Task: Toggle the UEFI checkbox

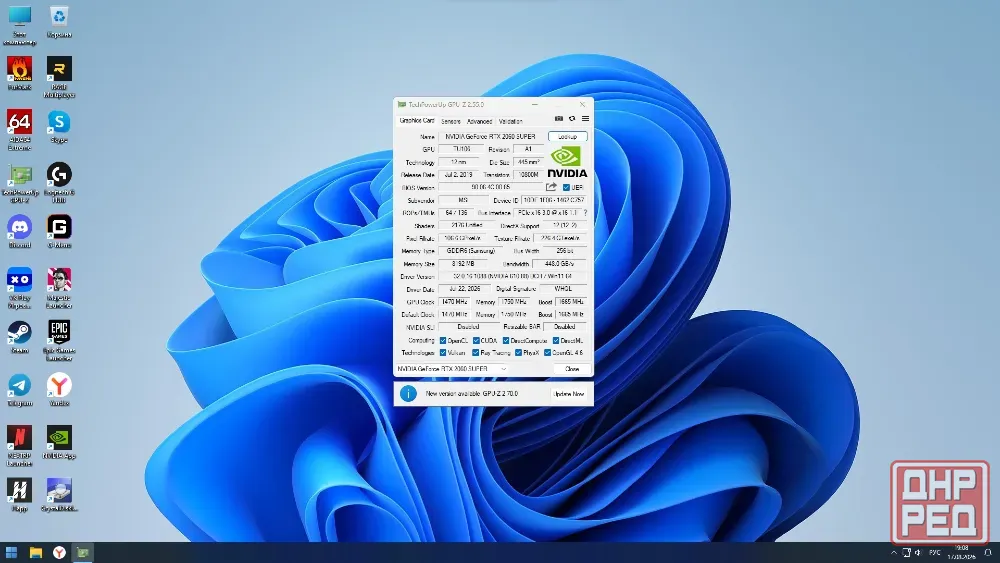Action: (x=566, y=187)
